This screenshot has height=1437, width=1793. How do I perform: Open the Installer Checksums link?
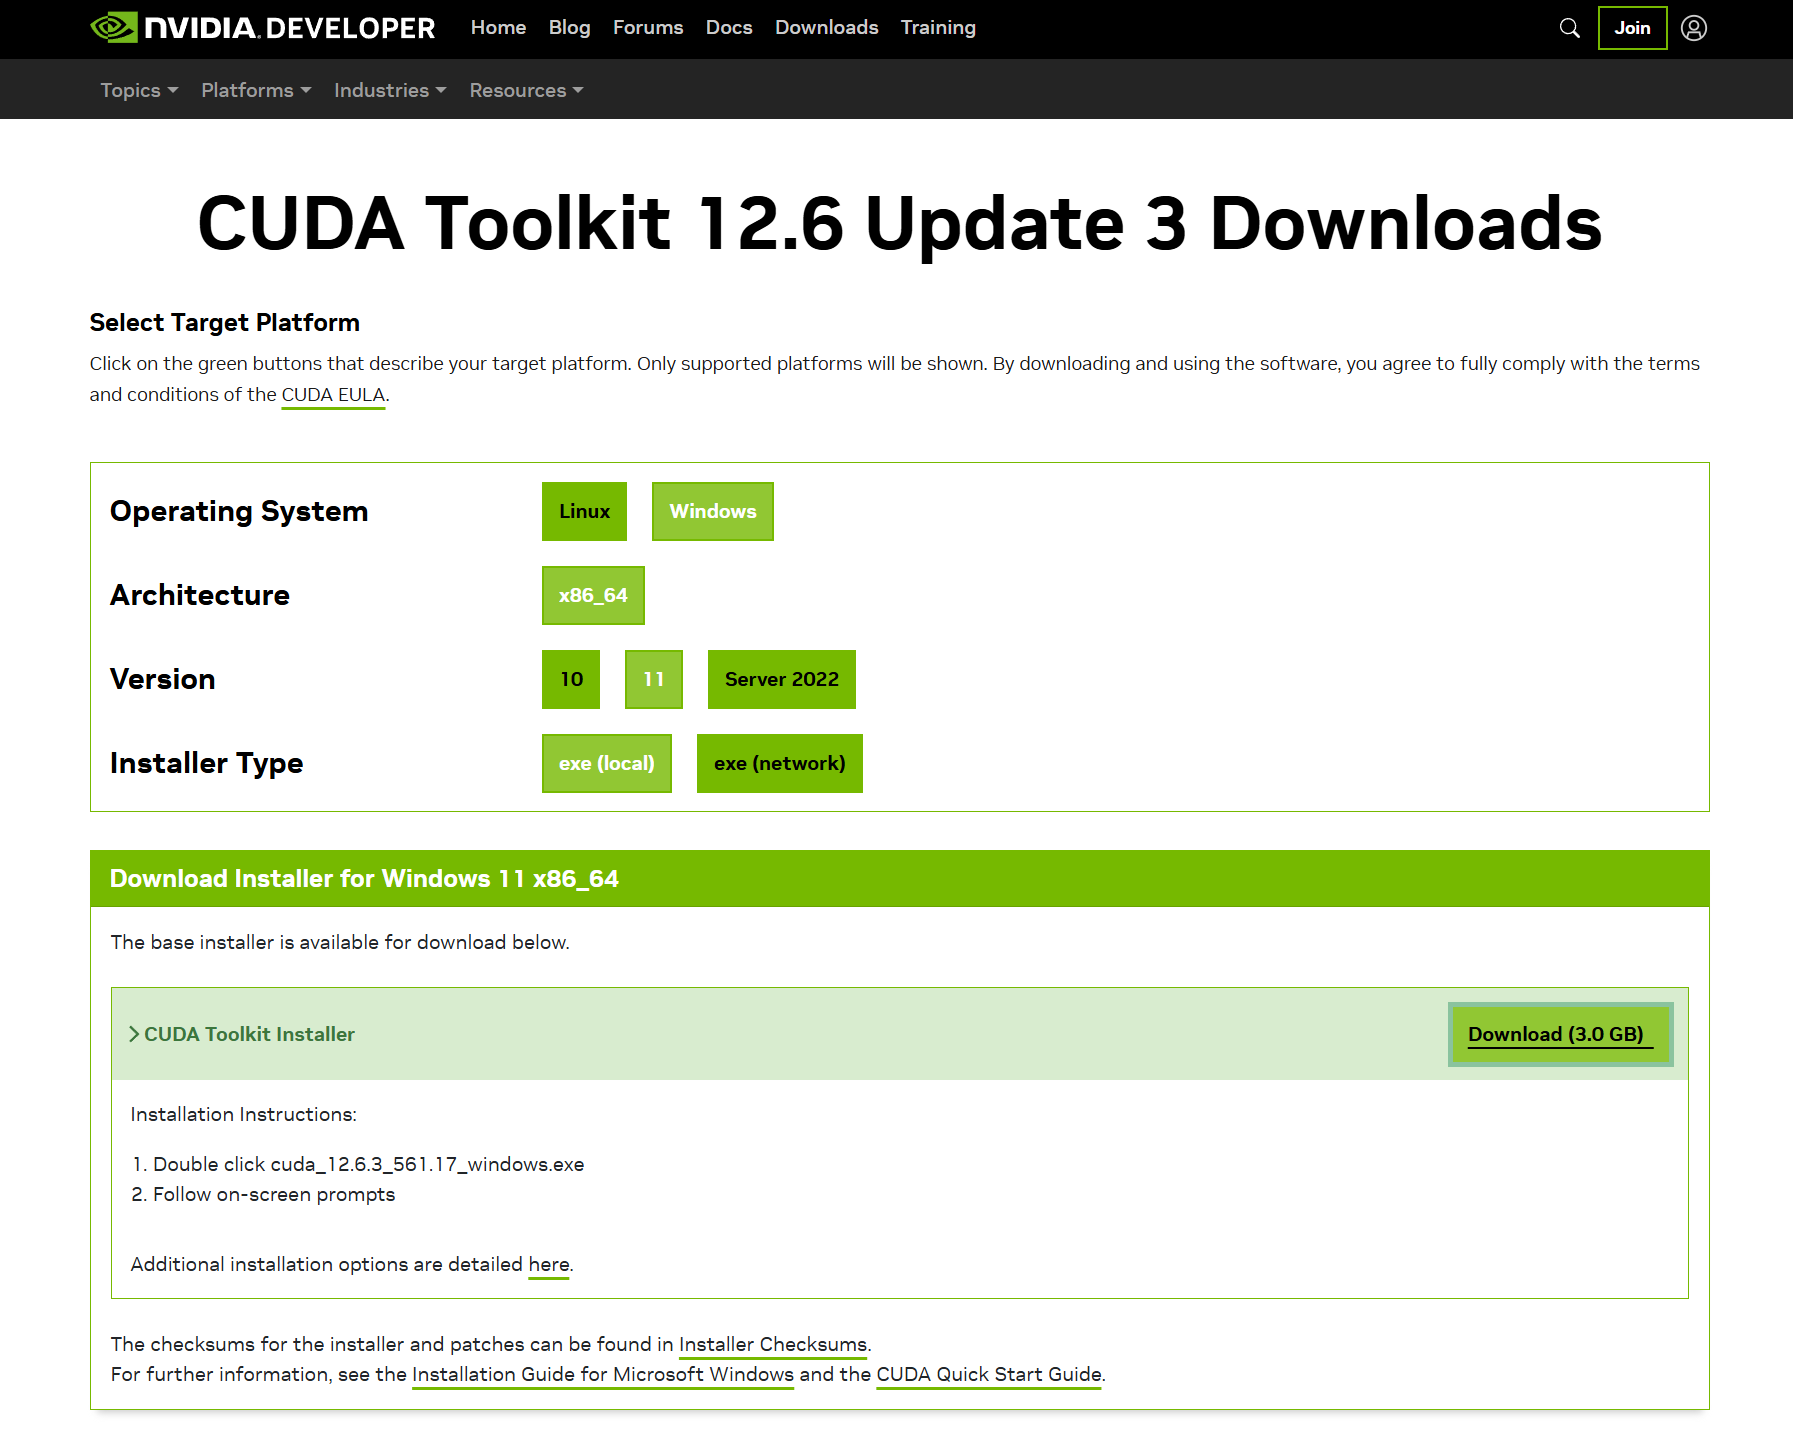pos(773,1345)
